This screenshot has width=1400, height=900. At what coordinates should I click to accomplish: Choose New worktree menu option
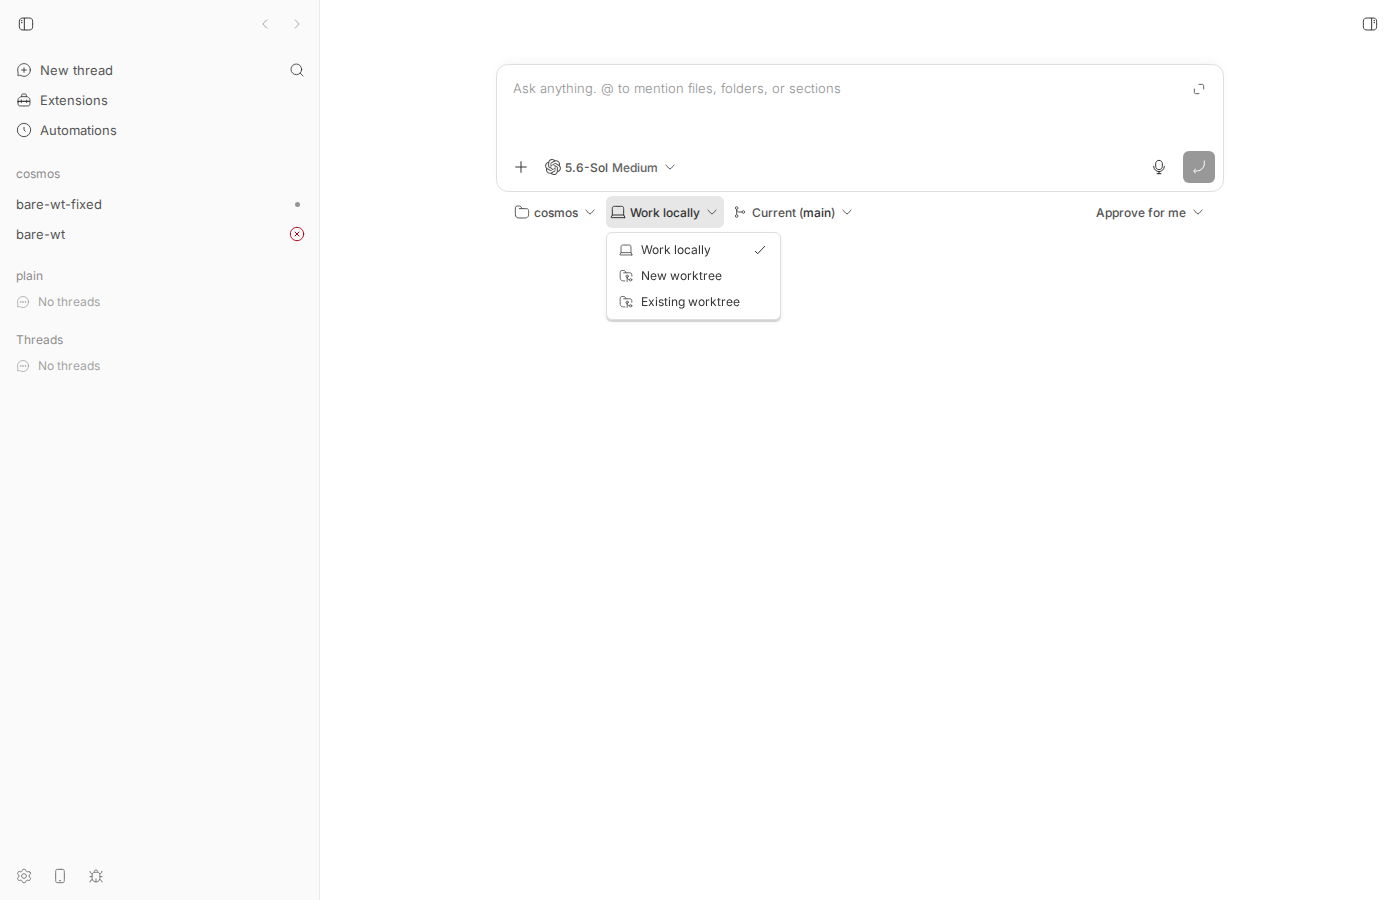(693, 276)
